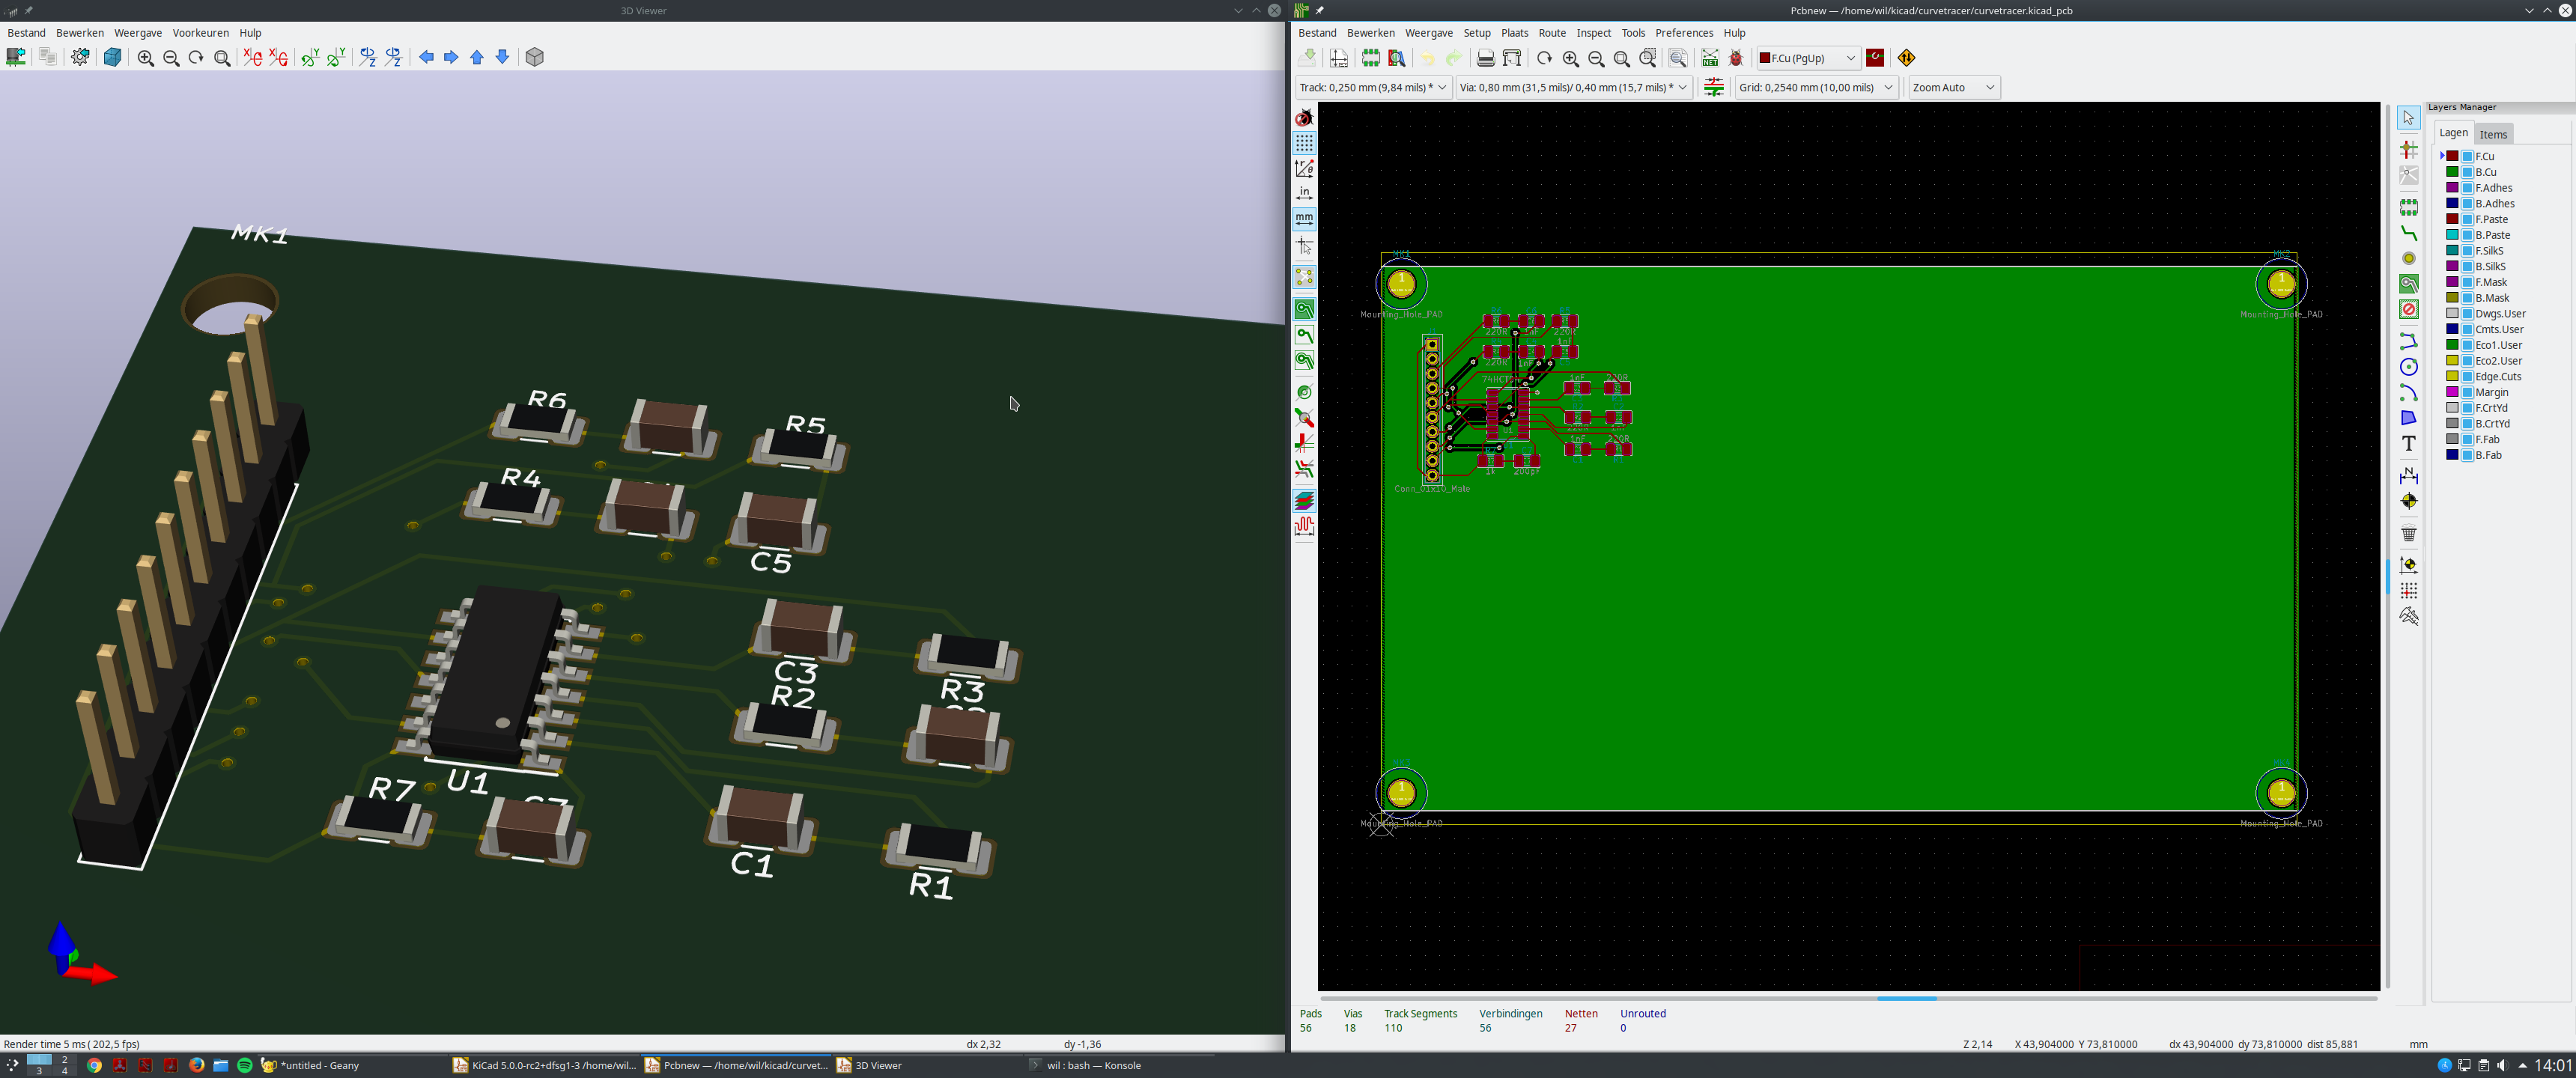Switch units to millimeters
This screenshot has height=1078, width=2576.
pyautogui.click(x=1304, y=218)
